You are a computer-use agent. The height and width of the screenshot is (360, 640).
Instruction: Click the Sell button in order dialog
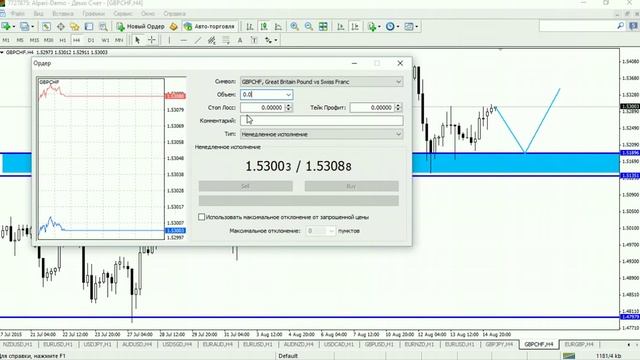coord(245,186)
